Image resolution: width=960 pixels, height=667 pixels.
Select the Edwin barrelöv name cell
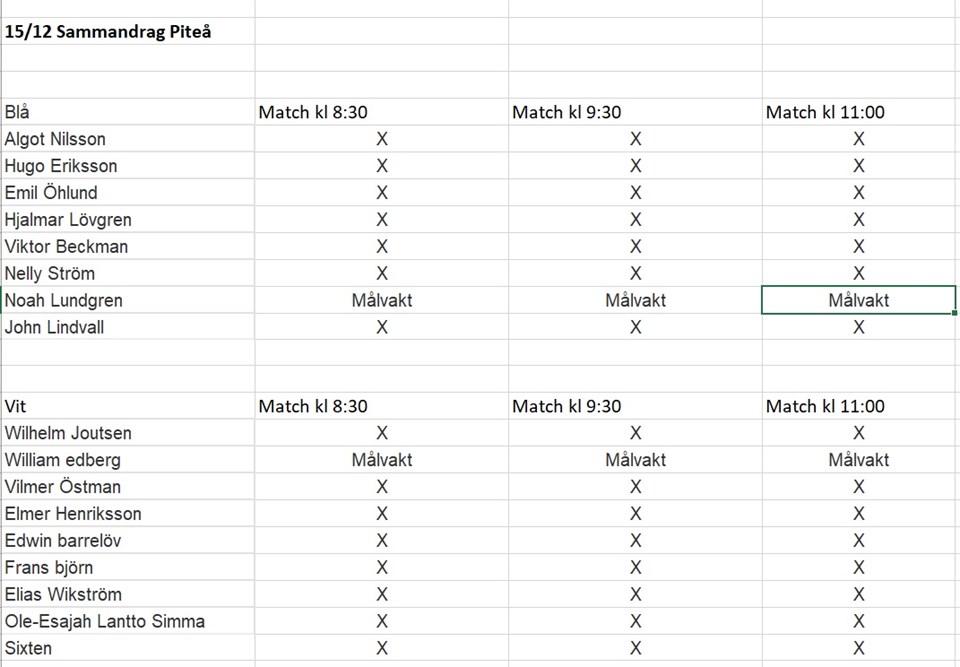click(x=64, y=540)
